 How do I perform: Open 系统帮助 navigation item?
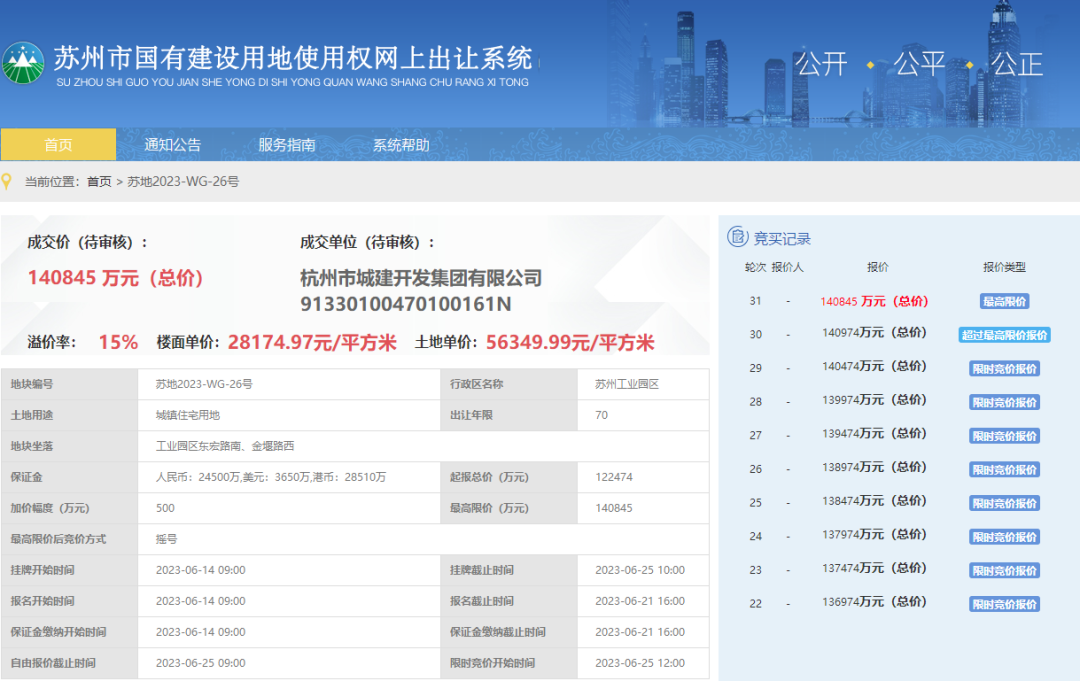click(401, 145)
